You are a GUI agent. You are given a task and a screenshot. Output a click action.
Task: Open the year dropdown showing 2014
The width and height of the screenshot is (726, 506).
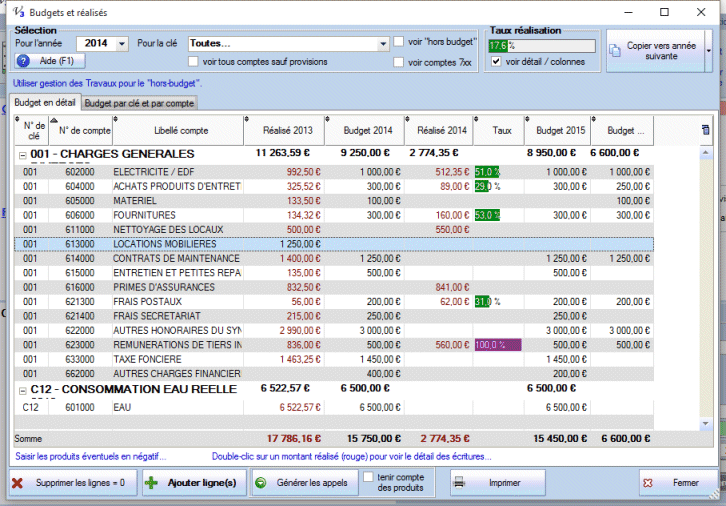pyautogui.click(x=122, y=44)
